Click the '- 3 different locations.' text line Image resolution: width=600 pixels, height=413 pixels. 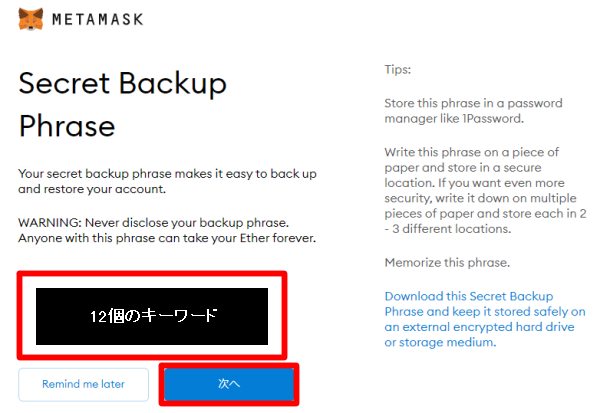pyautogui.click(x=448, y=229)
